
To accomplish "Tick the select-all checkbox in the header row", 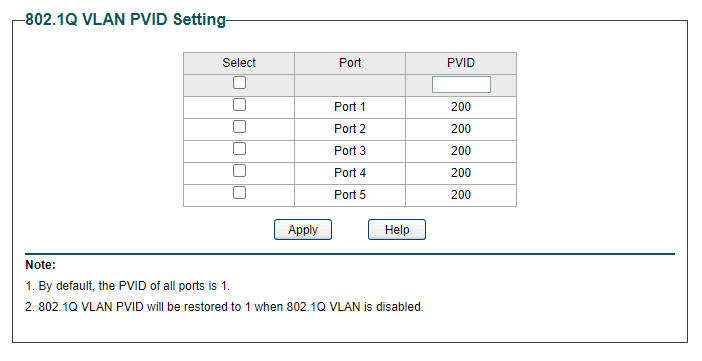I will tap(240, 83).
